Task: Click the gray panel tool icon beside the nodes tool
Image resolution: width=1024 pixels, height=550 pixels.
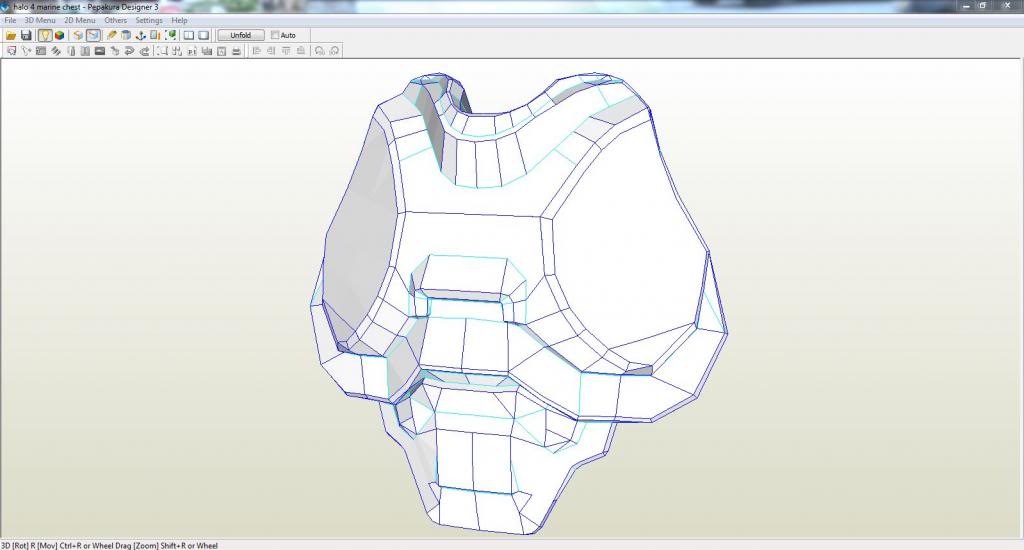Action: coord(40,50)
